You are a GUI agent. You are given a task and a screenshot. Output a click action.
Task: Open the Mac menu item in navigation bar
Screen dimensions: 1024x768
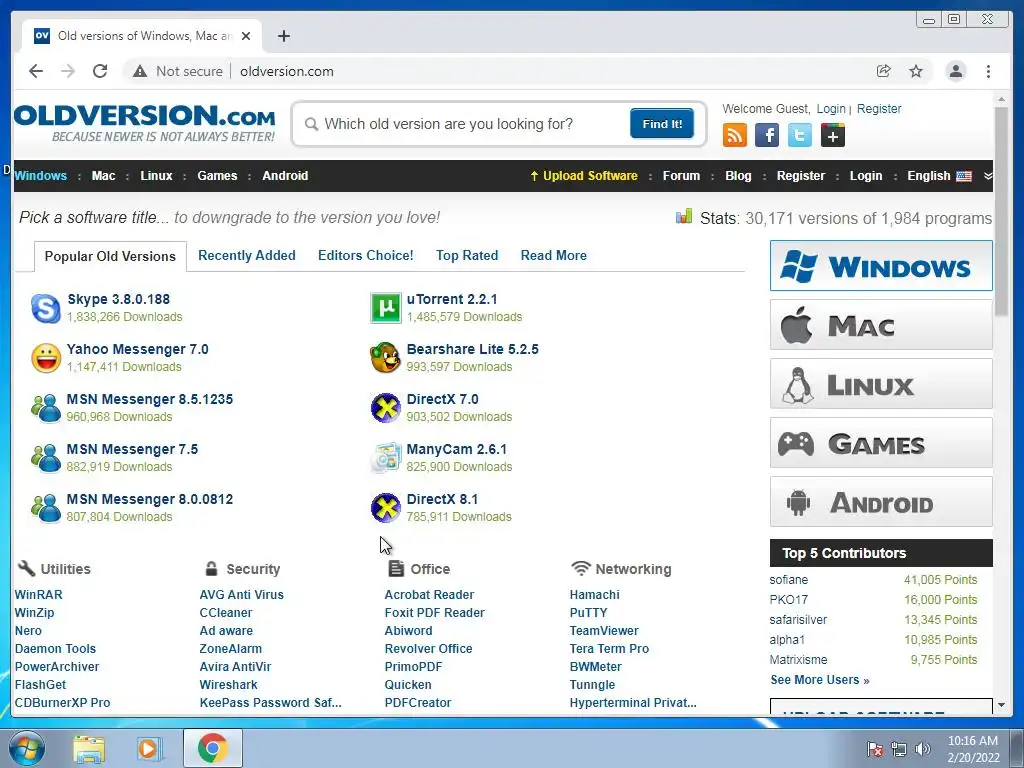click(103, 176)
